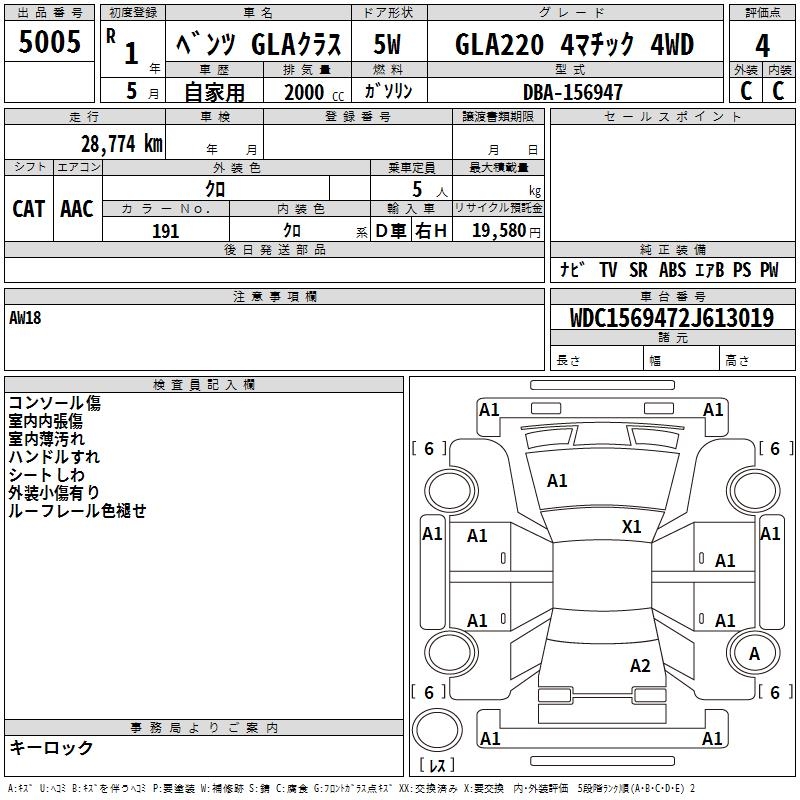Click the circled A wheel marker
800x800 pixels.
(753, 654)
